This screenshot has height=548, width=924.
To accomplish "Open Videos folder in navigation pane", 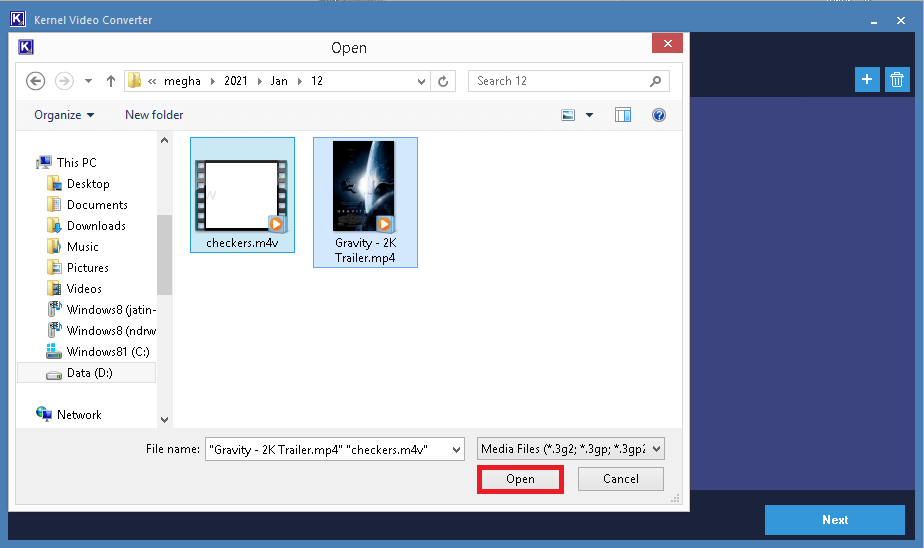I will point(84,289).
